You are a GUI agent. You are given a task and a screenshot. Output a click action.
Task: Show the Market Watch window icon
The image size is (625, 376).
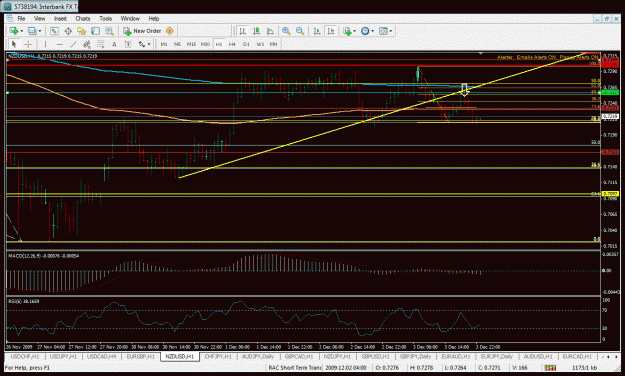pyautogui.click(x=54, y=31)
